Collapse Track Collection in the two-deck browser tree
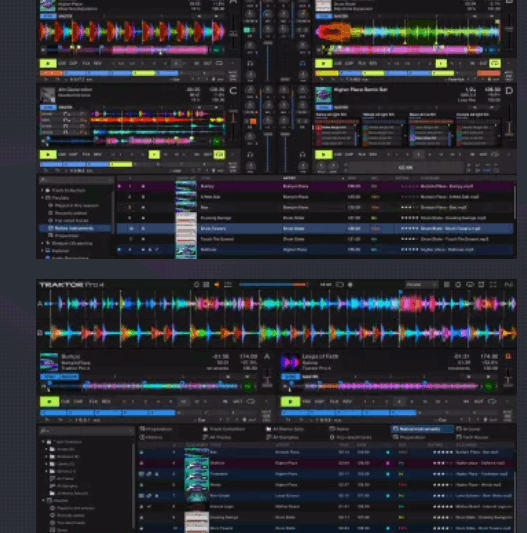Viewport: 527px width, 533px height. [44, 442]
